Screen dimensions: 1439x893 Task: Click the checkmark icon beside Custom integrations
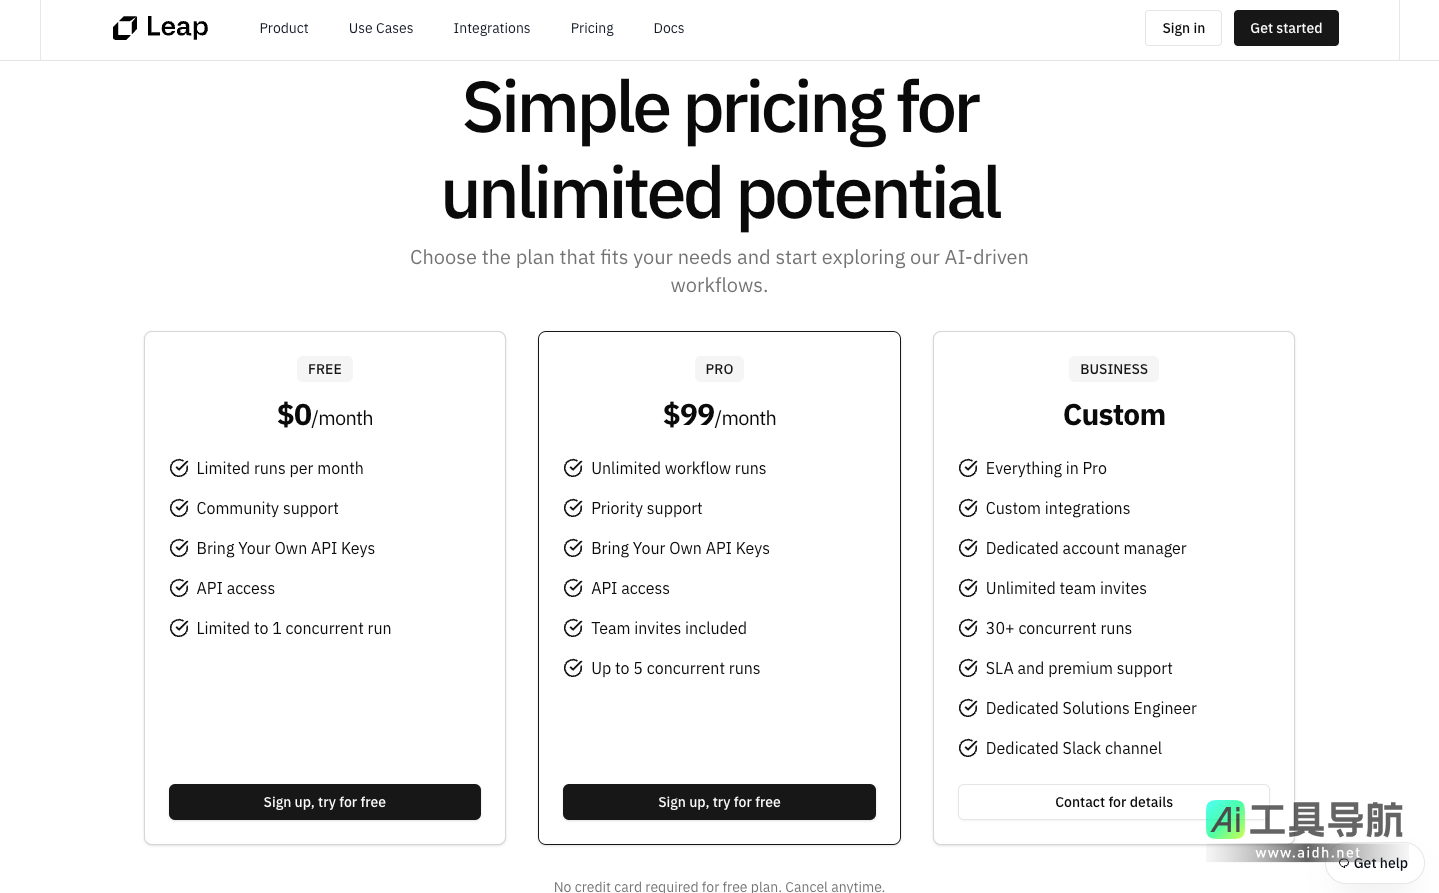click(968, 508)
